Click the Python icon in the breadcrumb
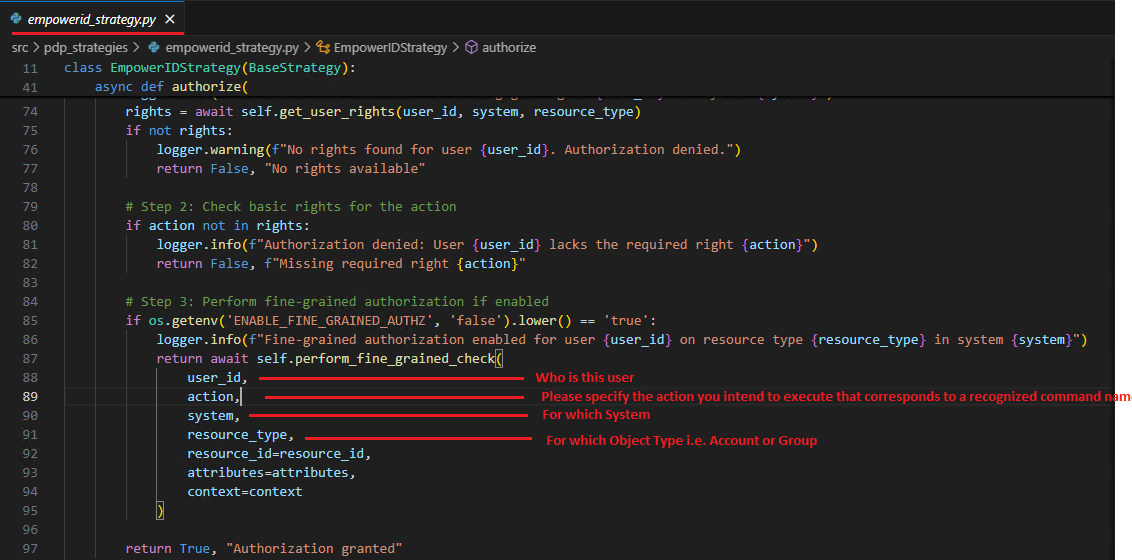The height and width of the screenshot is (560, 1132). click(x=153, y=48)
